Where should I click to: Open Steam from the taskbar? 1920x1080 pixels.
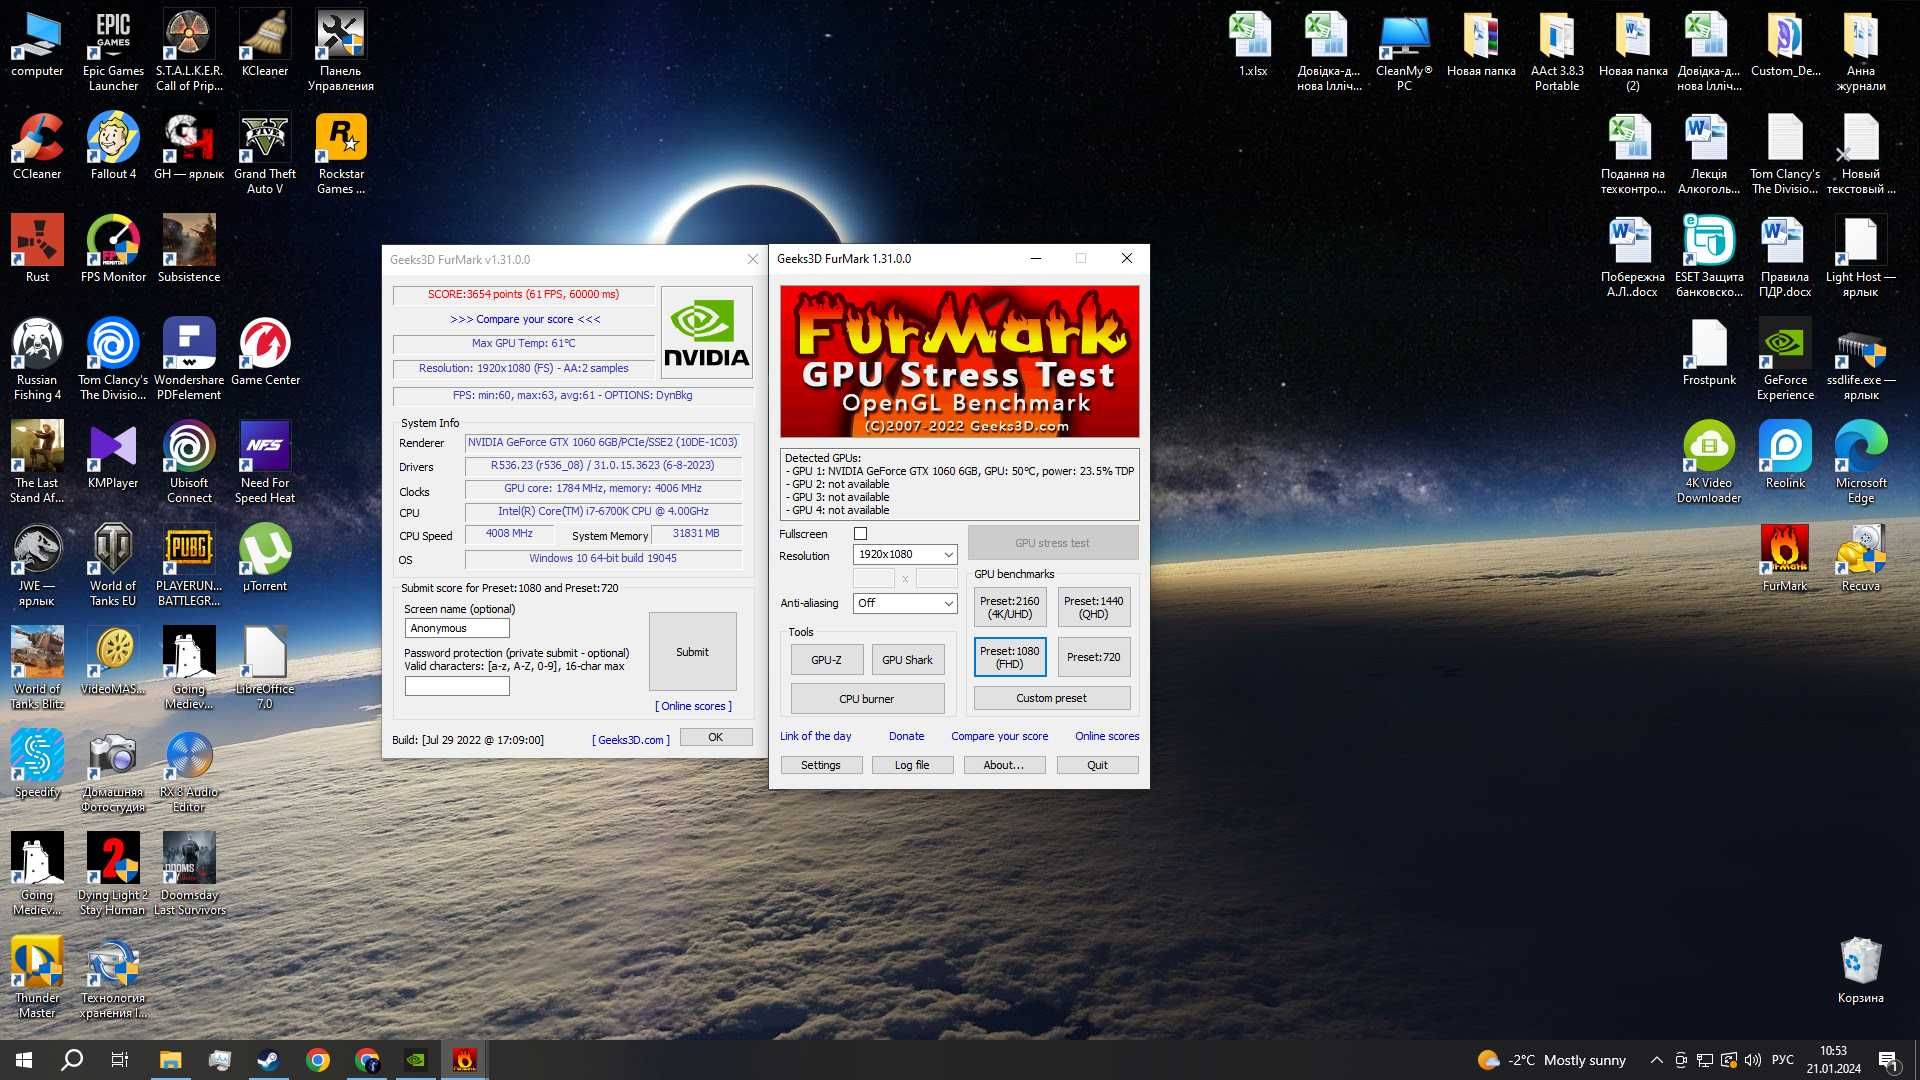[x=268, y=1060]
